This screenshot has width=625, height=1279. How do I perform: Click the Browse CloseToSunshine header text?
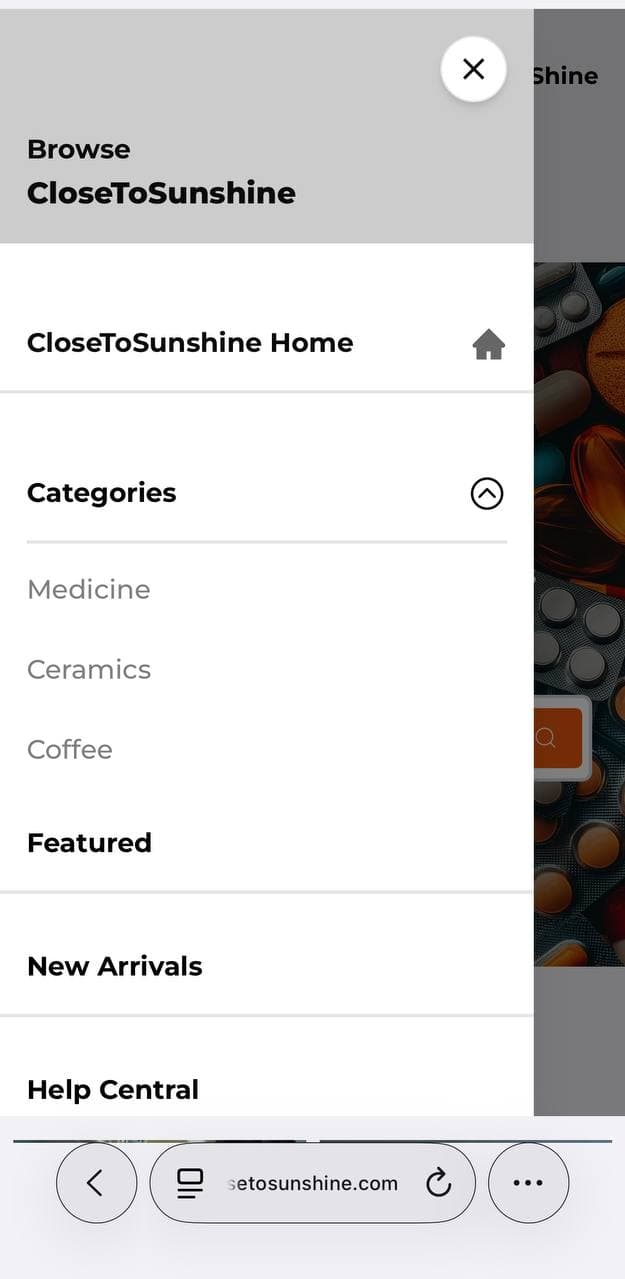(x=161, y=172)
